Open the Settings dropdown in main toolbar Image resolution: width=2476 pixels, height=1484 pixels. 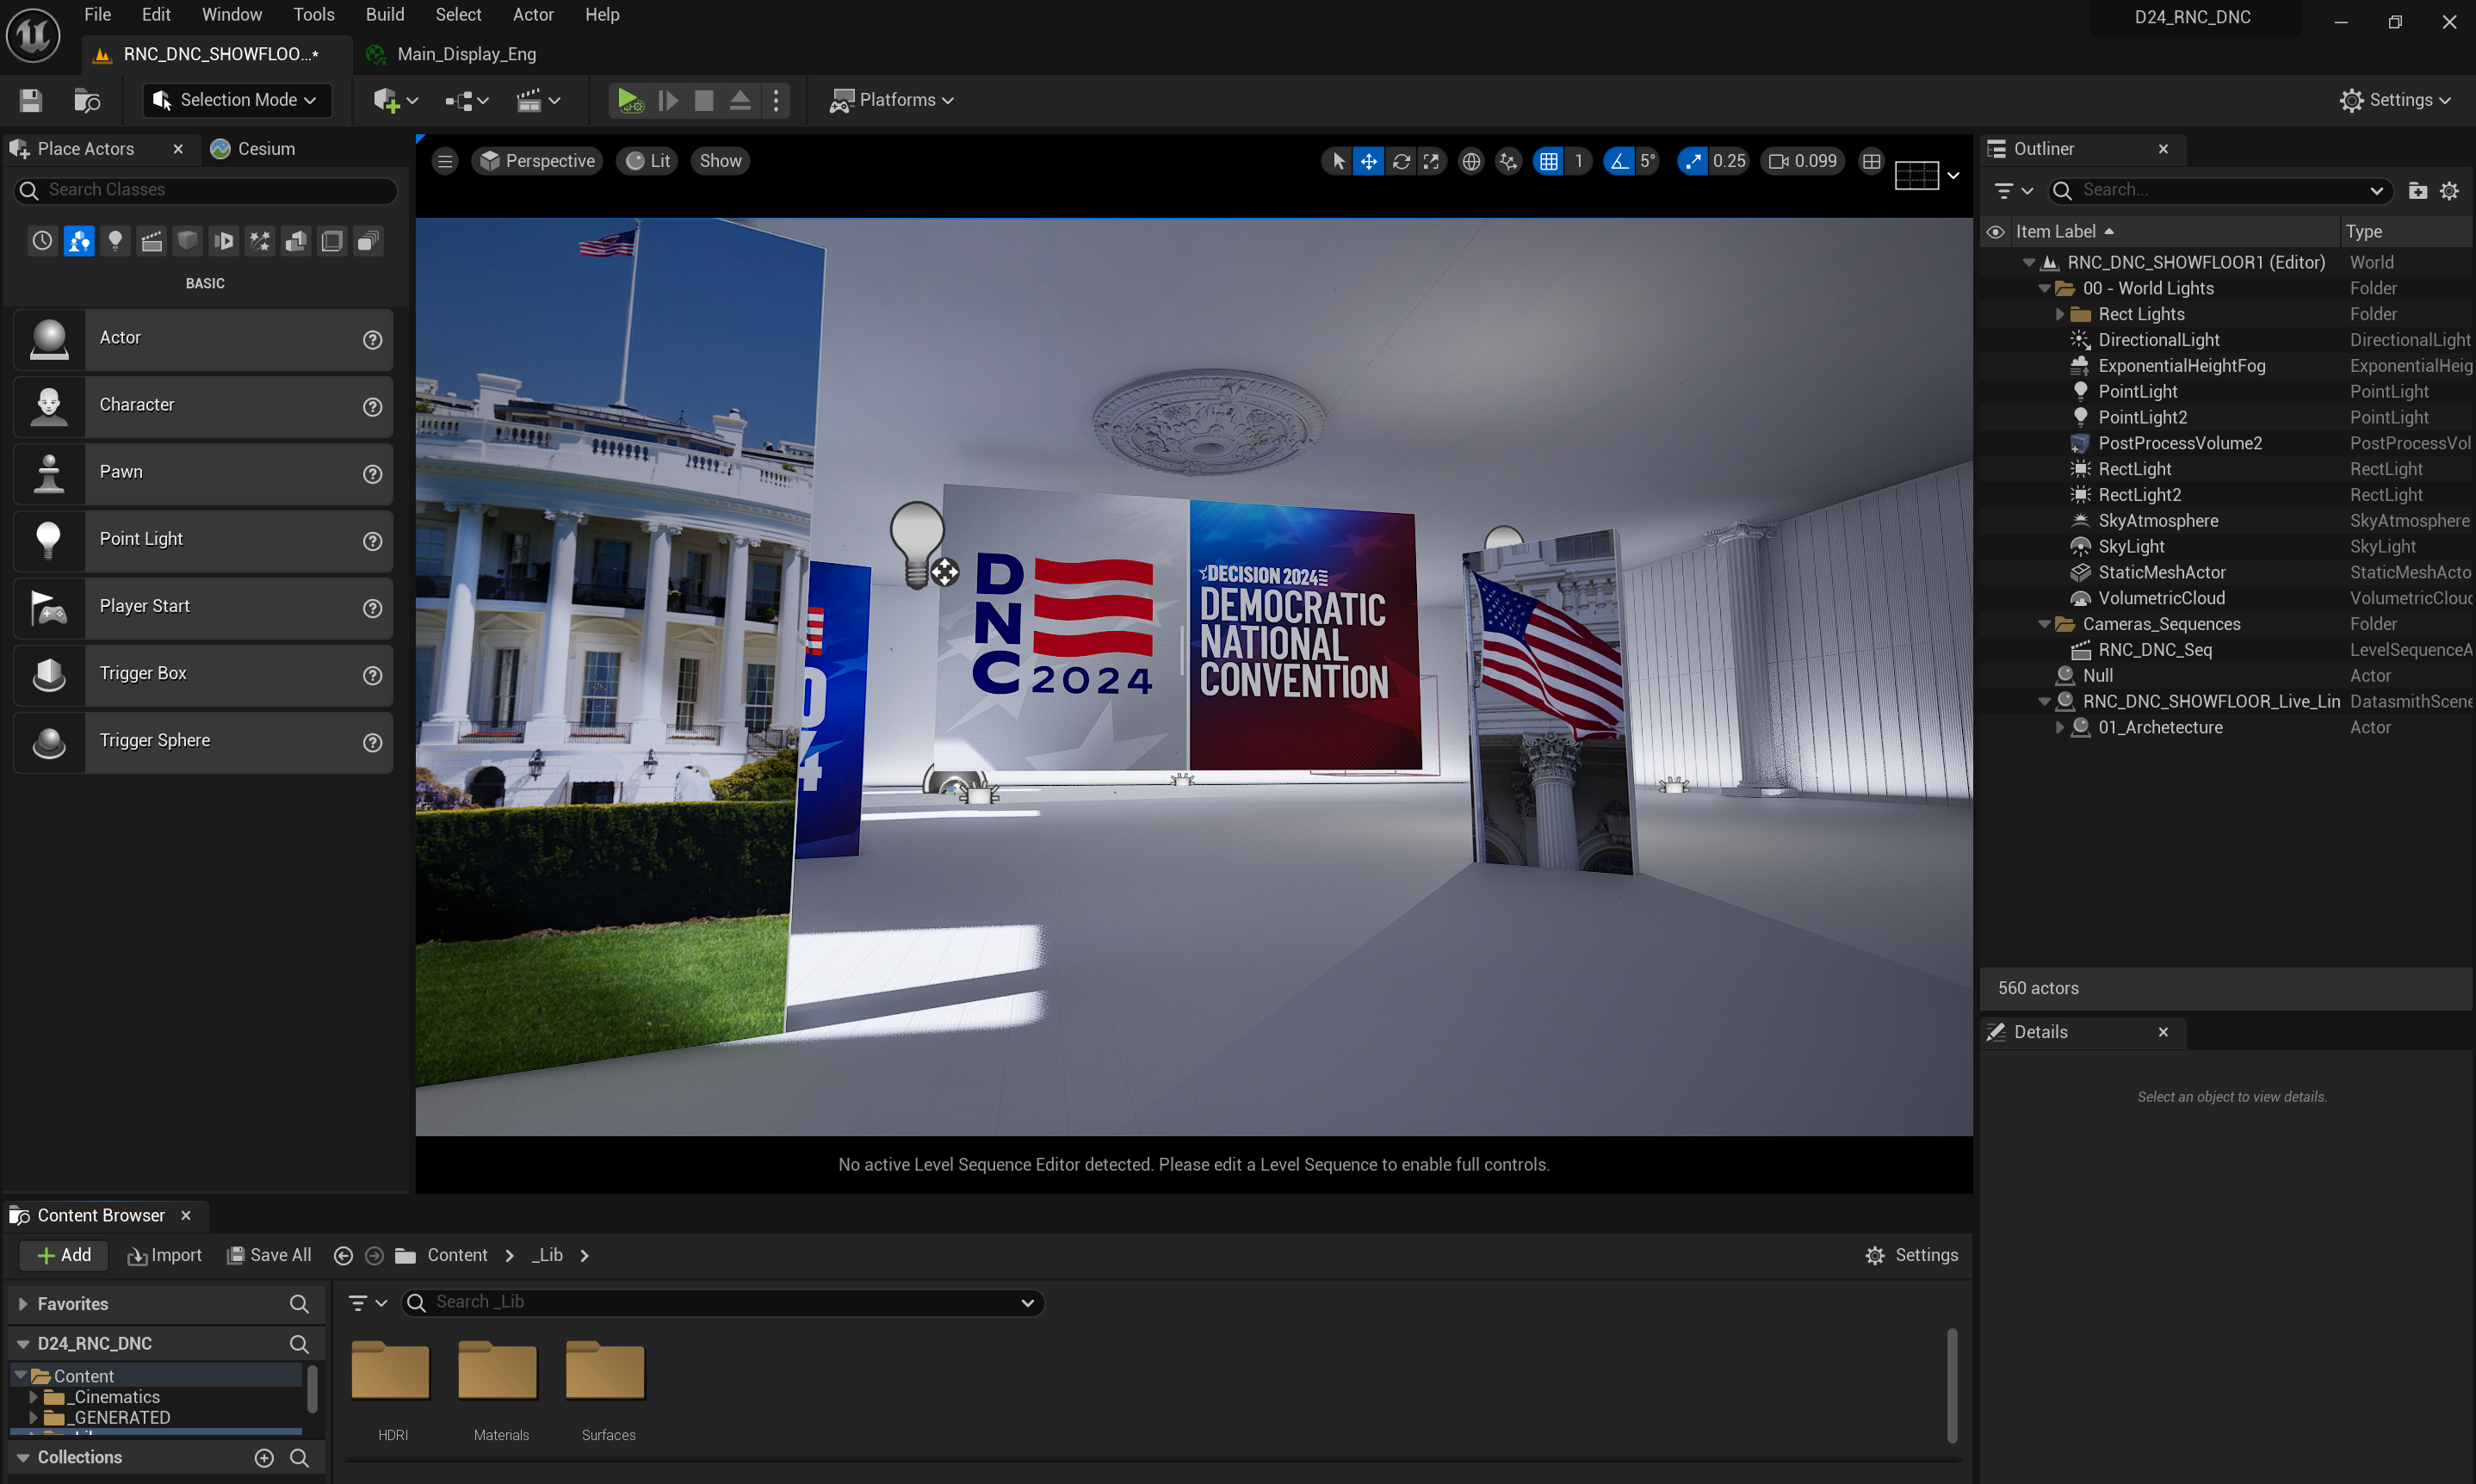2395,100
